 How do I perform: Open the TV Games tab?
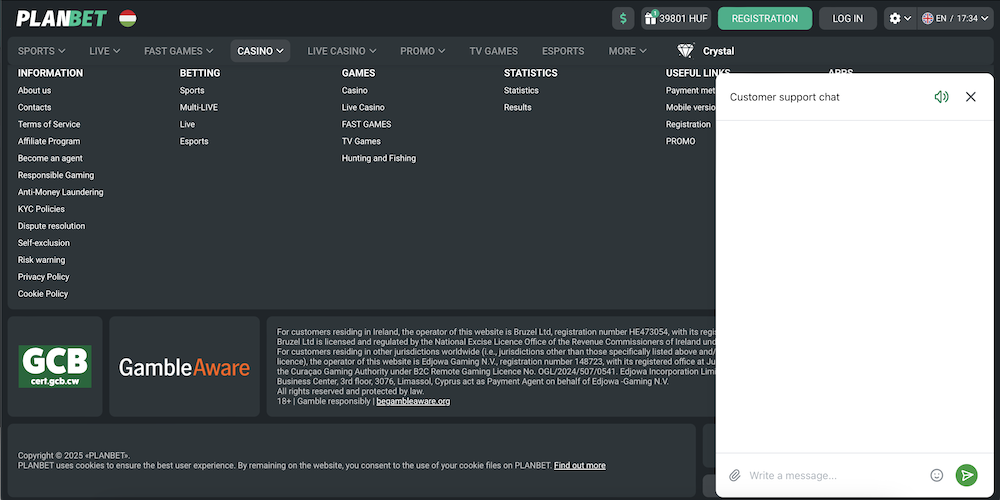pyautogui.click(x=494, y=51)
